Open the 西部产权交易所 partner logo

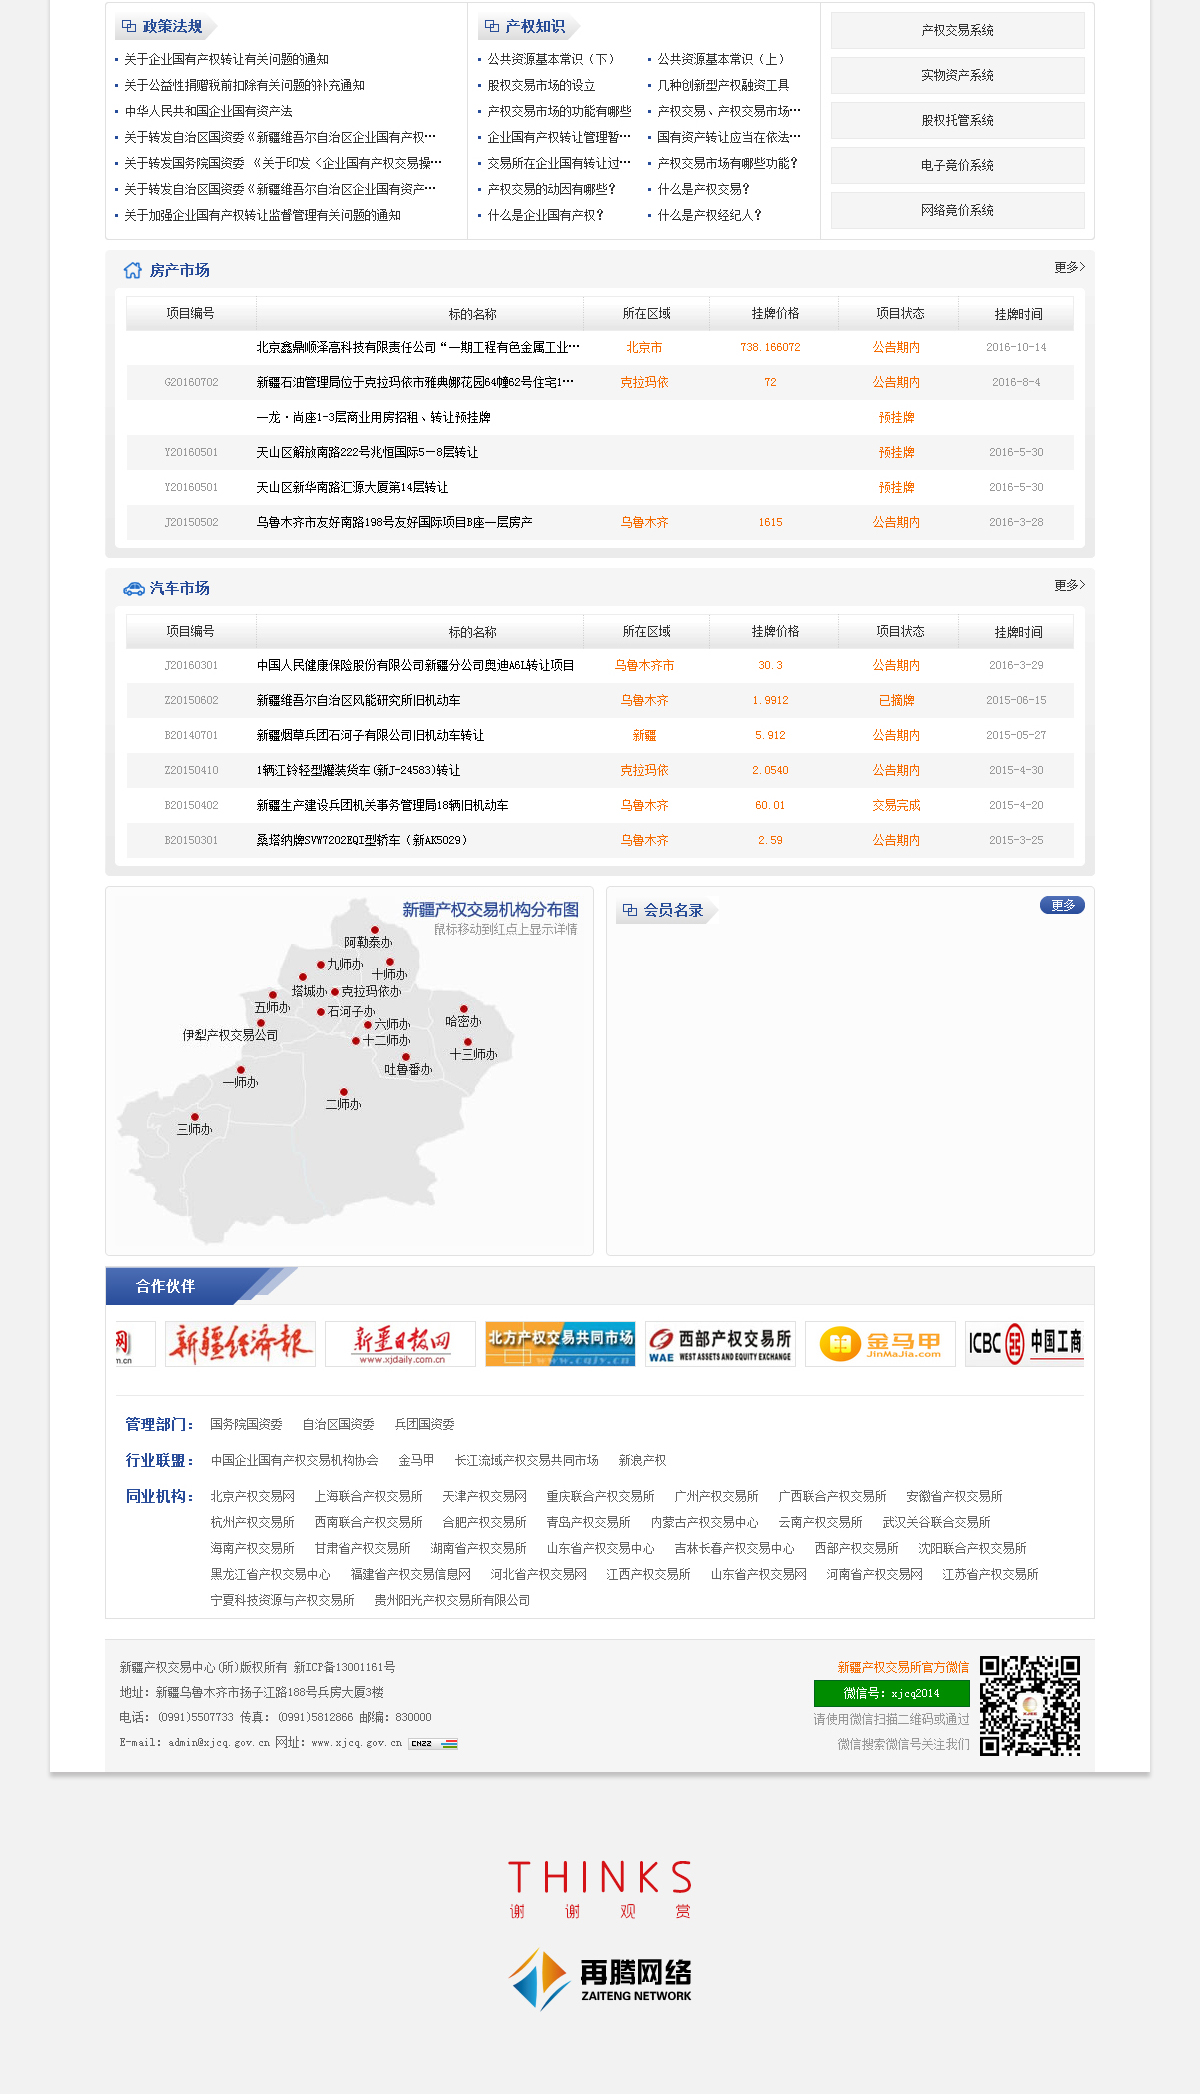[720, 1343]
